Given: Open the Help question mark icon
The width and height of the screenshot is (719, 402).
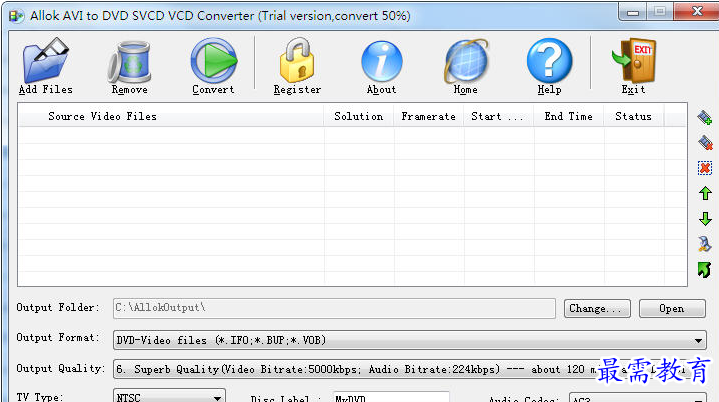Looking at the screenshot, I should (549, 61).
